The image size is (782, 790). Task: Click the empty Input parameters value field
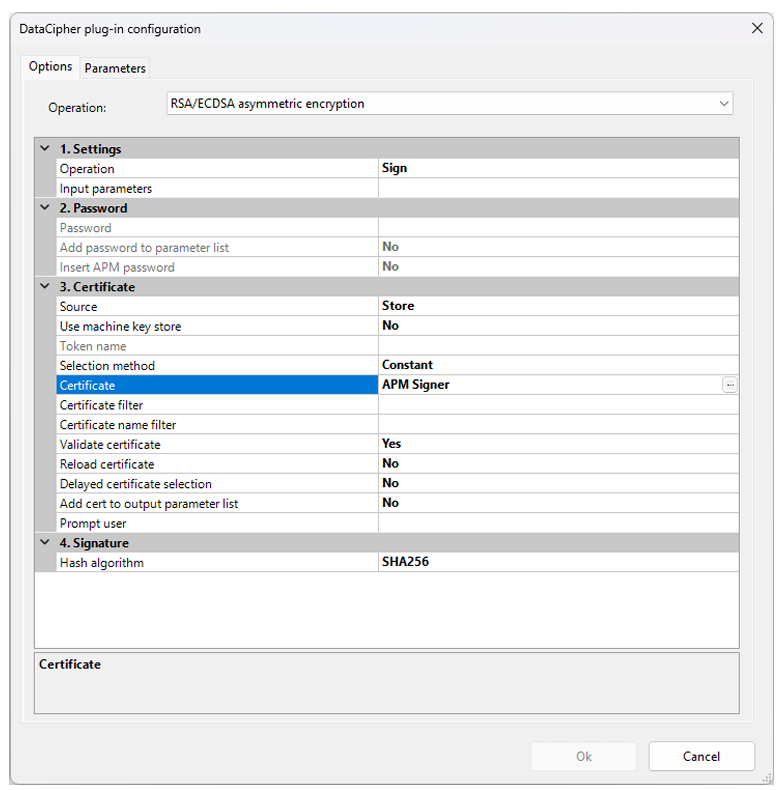(x=558, y=188)
